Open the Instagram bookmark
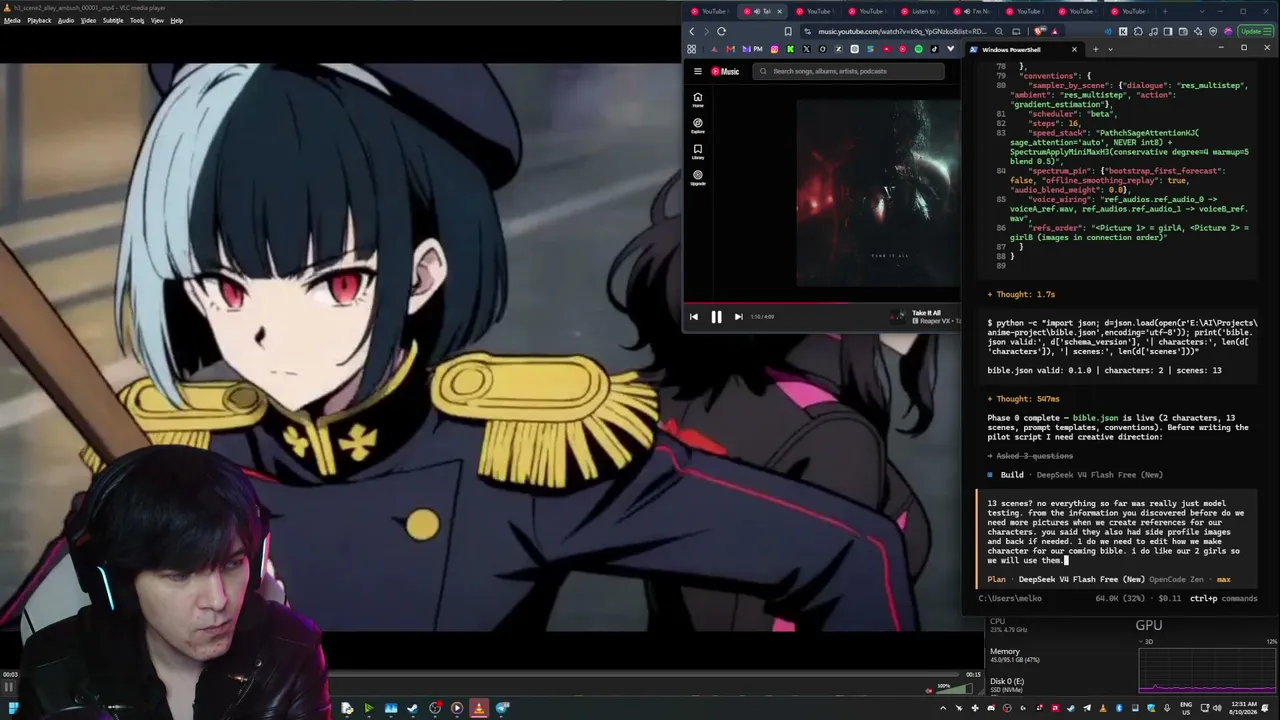Screen dimensions: 1280x720 [774, 49]
